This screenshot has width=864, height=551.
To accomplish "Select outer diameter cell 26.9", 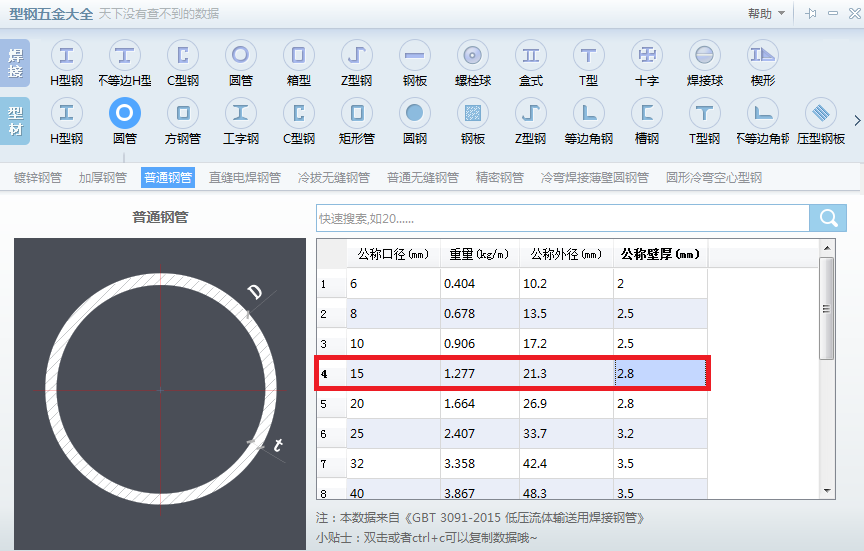I will (566, 403).
